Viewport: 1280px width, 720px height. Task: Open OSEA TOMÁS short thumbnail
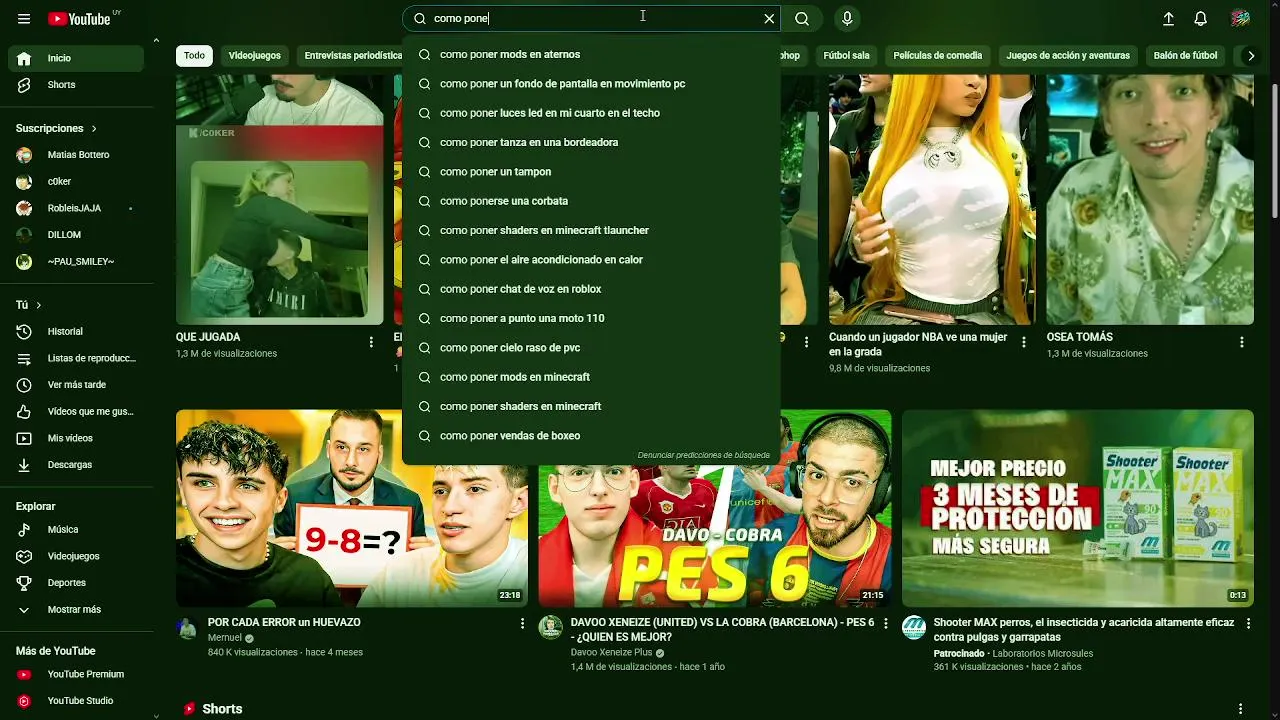coord(1150,200)
